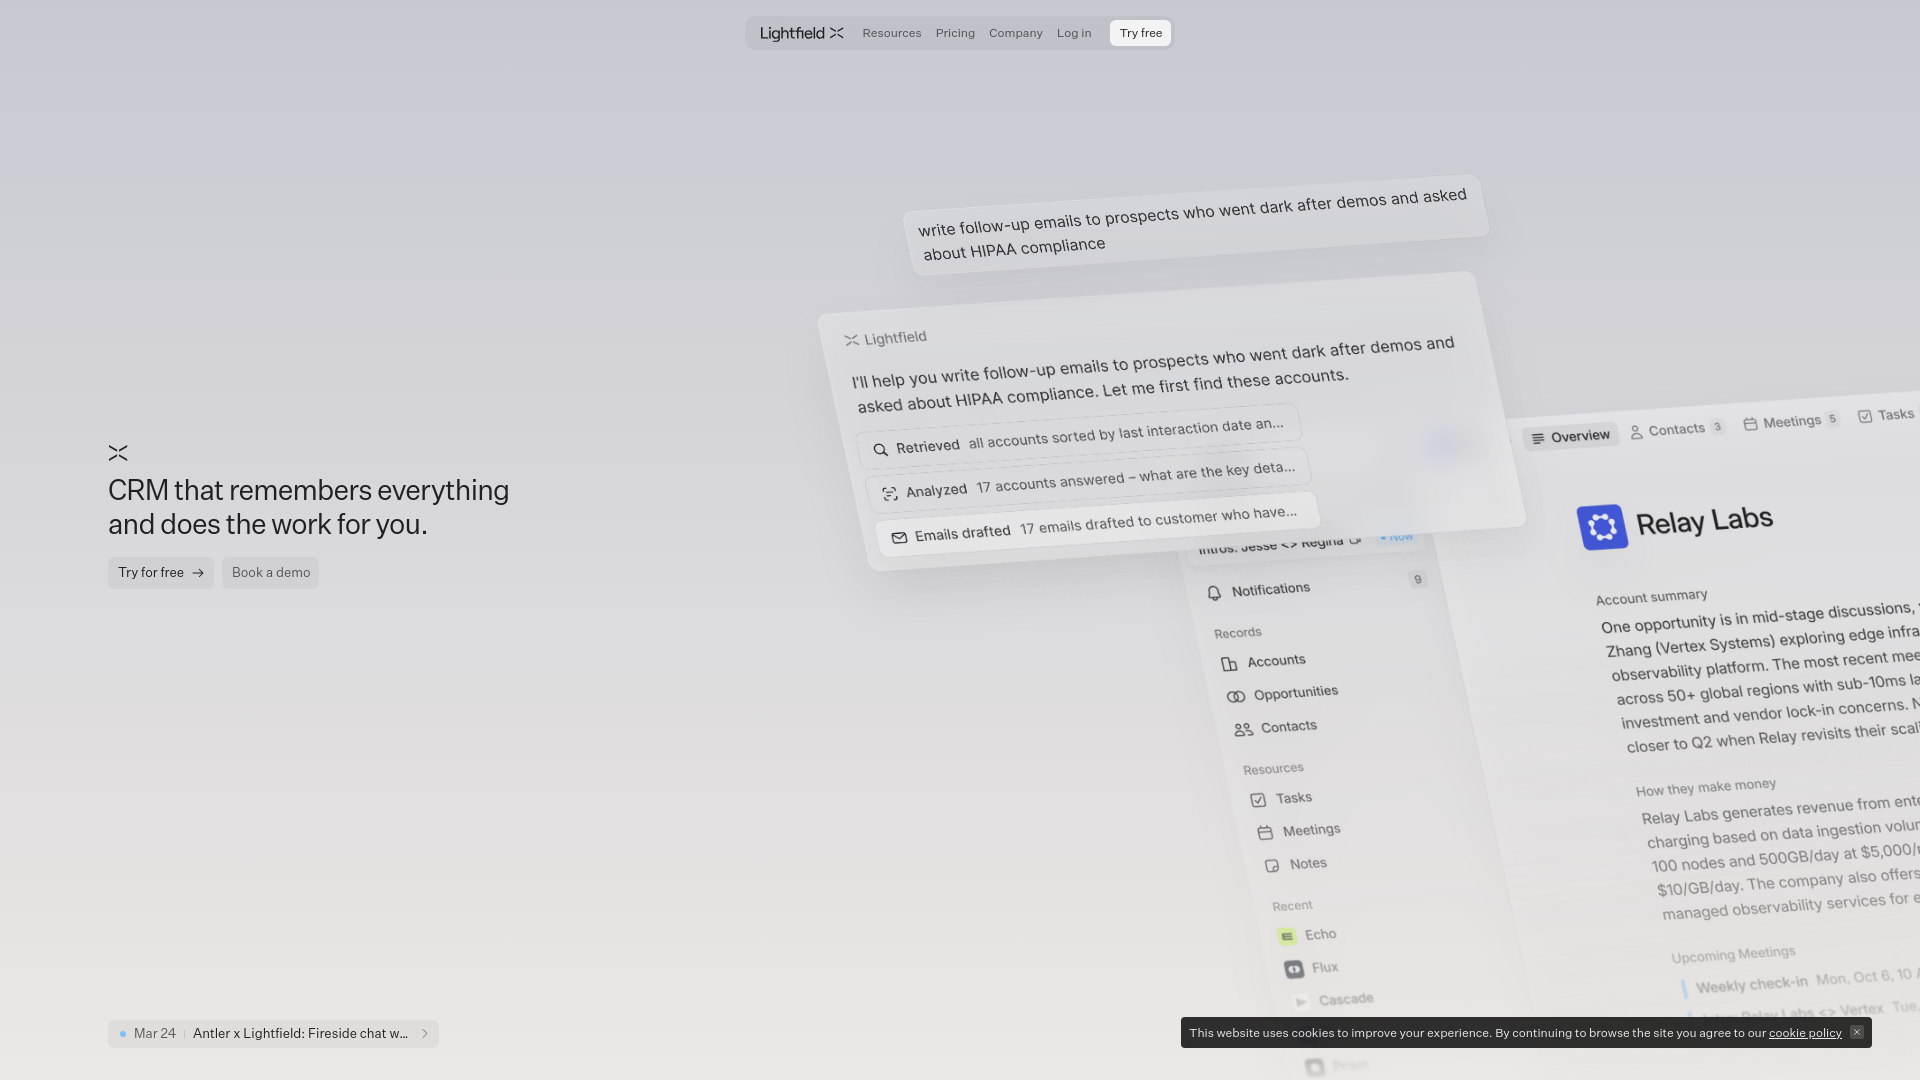Open the Resources nav menu

(x=891, y=33)
